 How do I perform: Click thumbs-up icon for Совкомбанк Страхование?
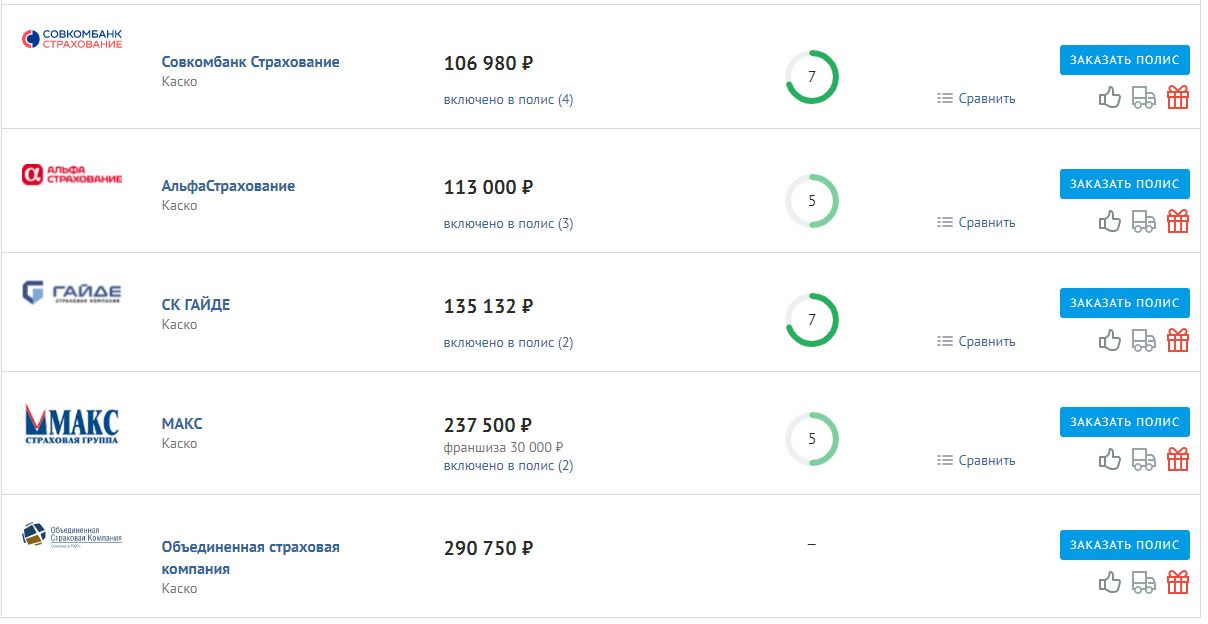pos(1109,98)
